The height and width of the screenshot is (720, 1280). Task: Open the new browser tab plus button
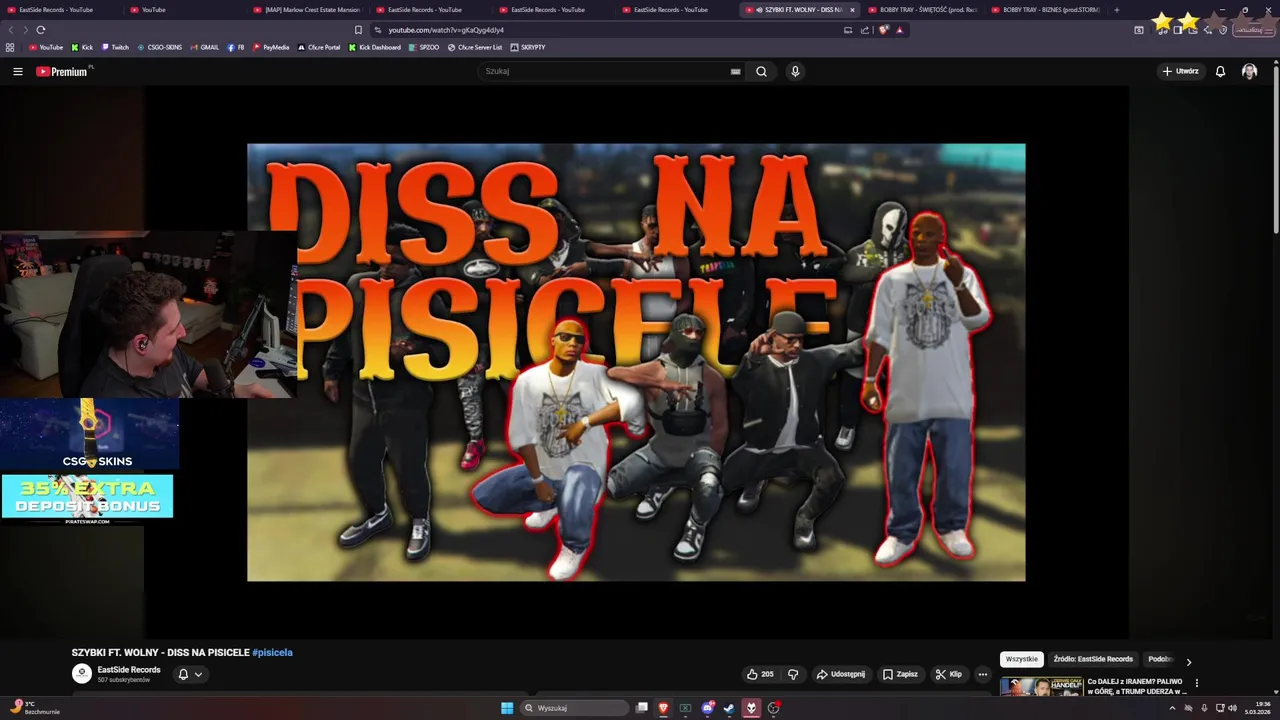click(x=1116, y=10)
